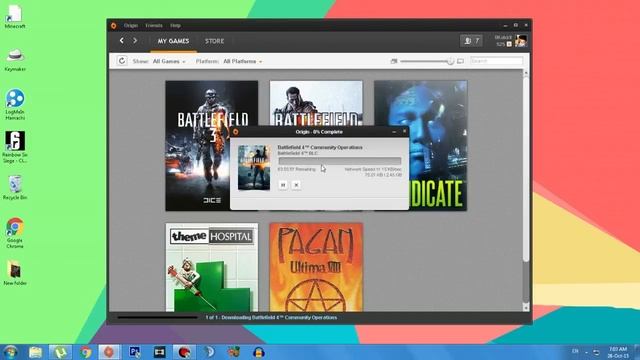Click the library vertical scrollbar

pos(526,169)
